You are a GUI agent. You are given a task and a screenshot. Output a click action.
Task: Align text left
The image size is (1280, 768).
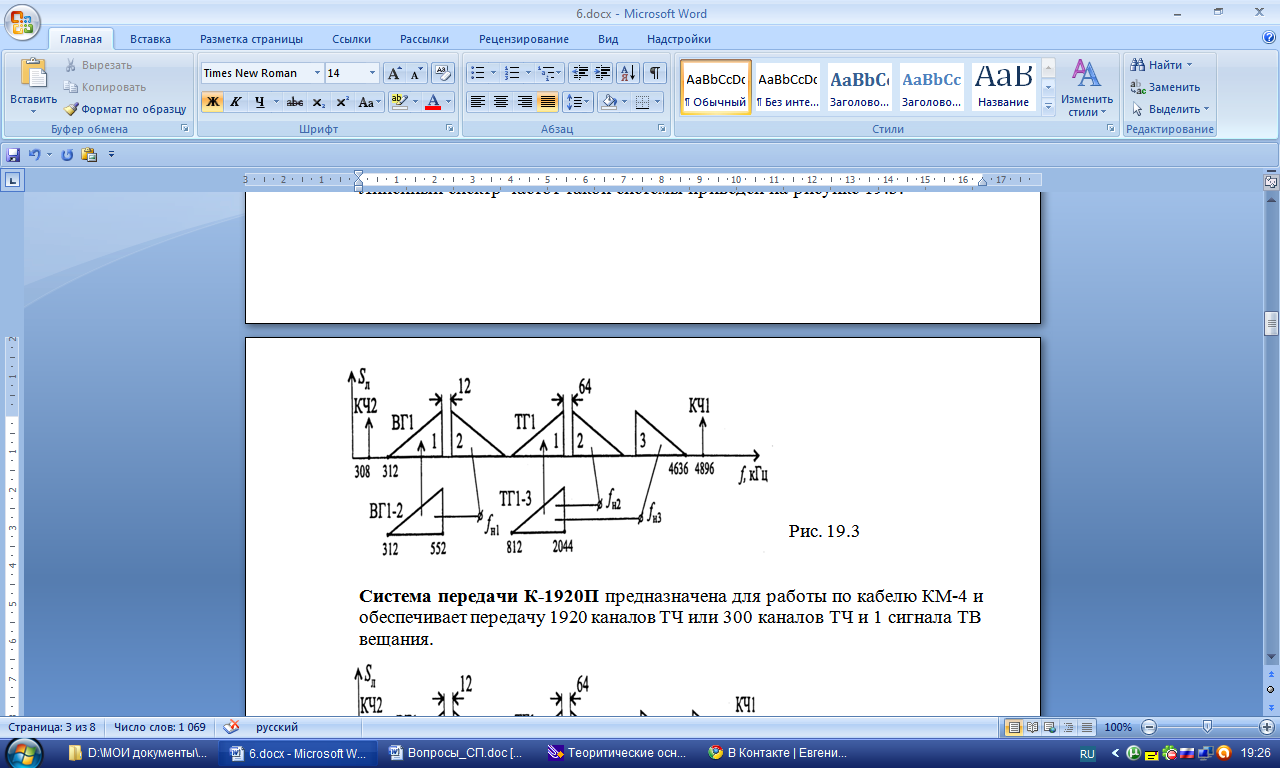click(478, 102)
